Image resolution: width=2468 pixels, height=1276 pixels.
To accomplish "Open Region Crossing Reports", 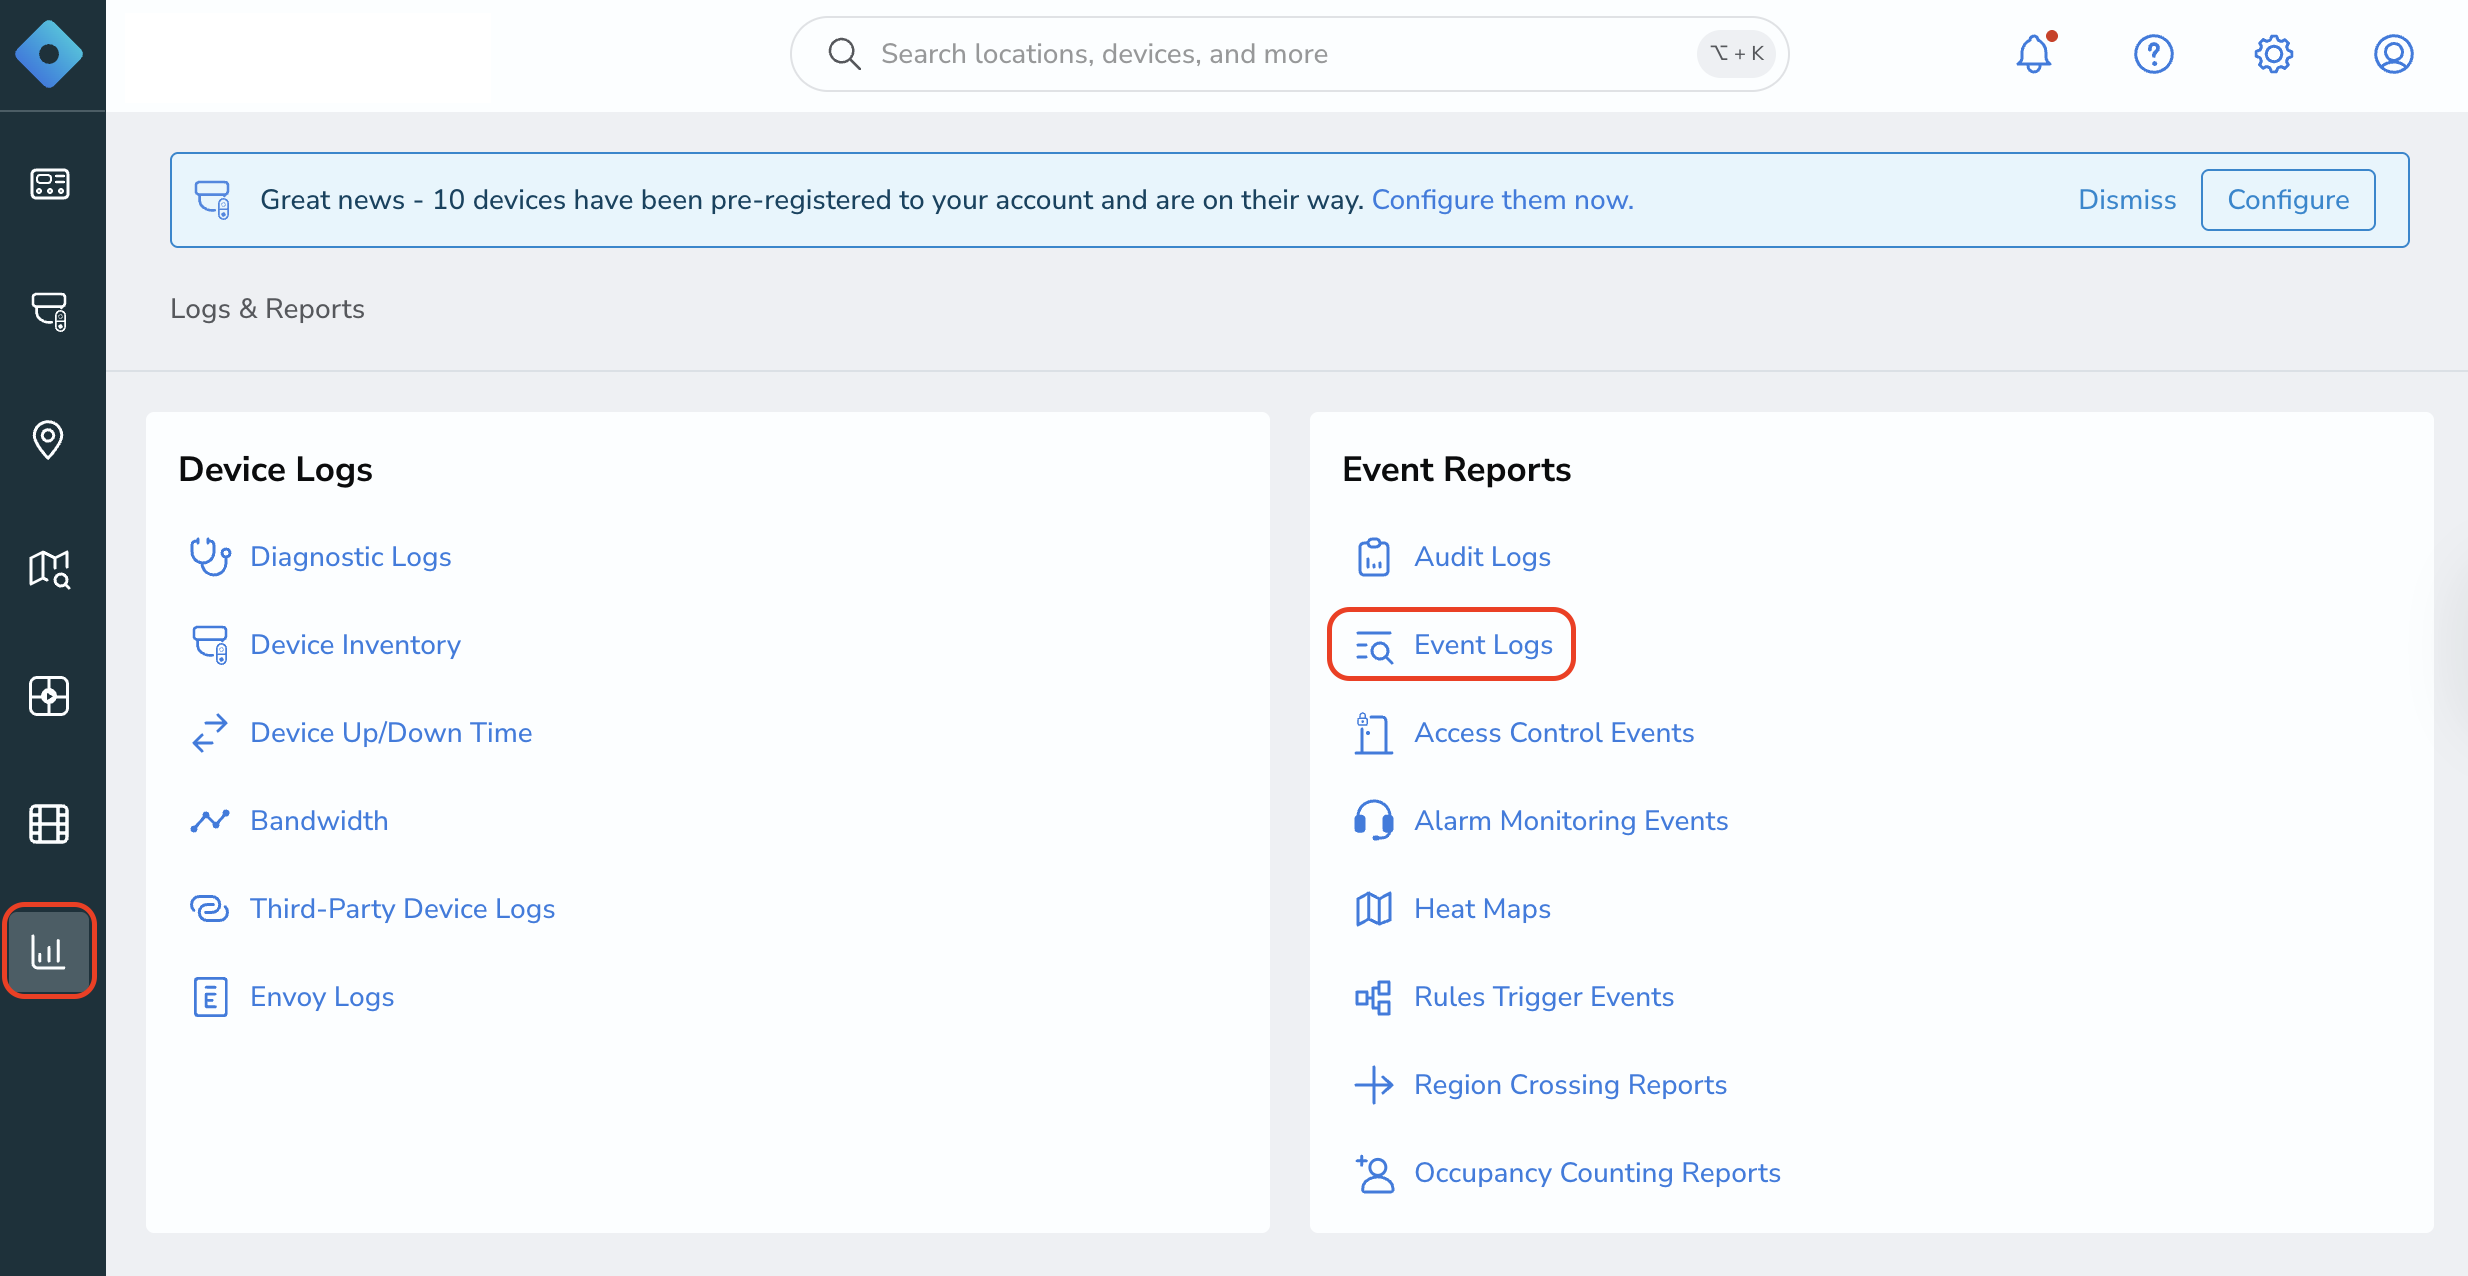I will click(x=1571, y=1085).
